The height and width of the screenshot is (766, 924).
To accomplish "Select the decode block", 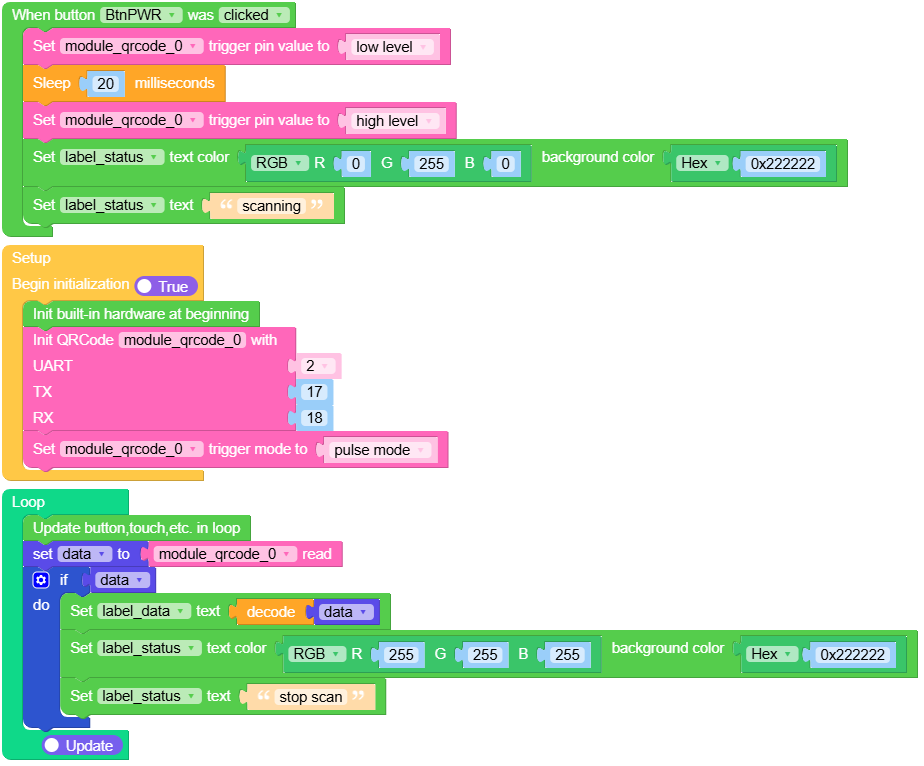I will tap(270, 612).
